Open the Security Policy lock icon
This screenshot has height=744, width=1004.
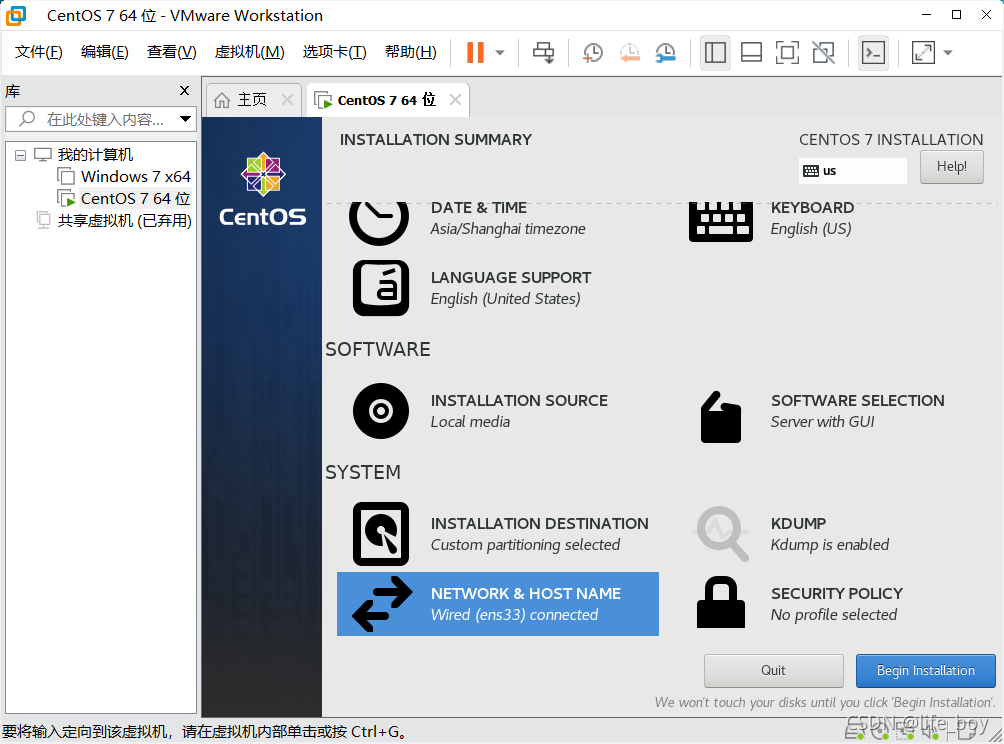tap(720, 602)
